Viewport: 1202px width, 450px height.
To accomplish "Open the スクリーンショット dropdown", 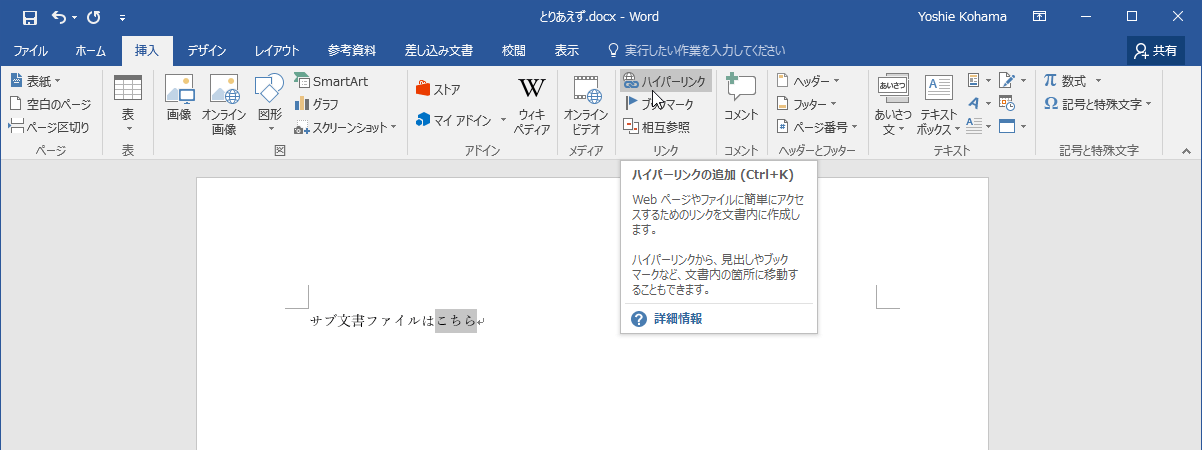I will point(346,127).
